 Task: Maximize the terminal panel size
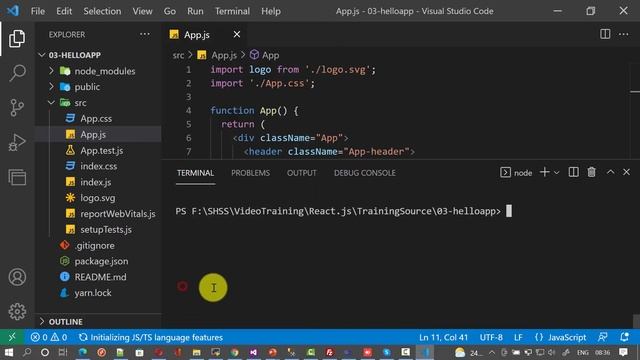click(x=610, y=172)
